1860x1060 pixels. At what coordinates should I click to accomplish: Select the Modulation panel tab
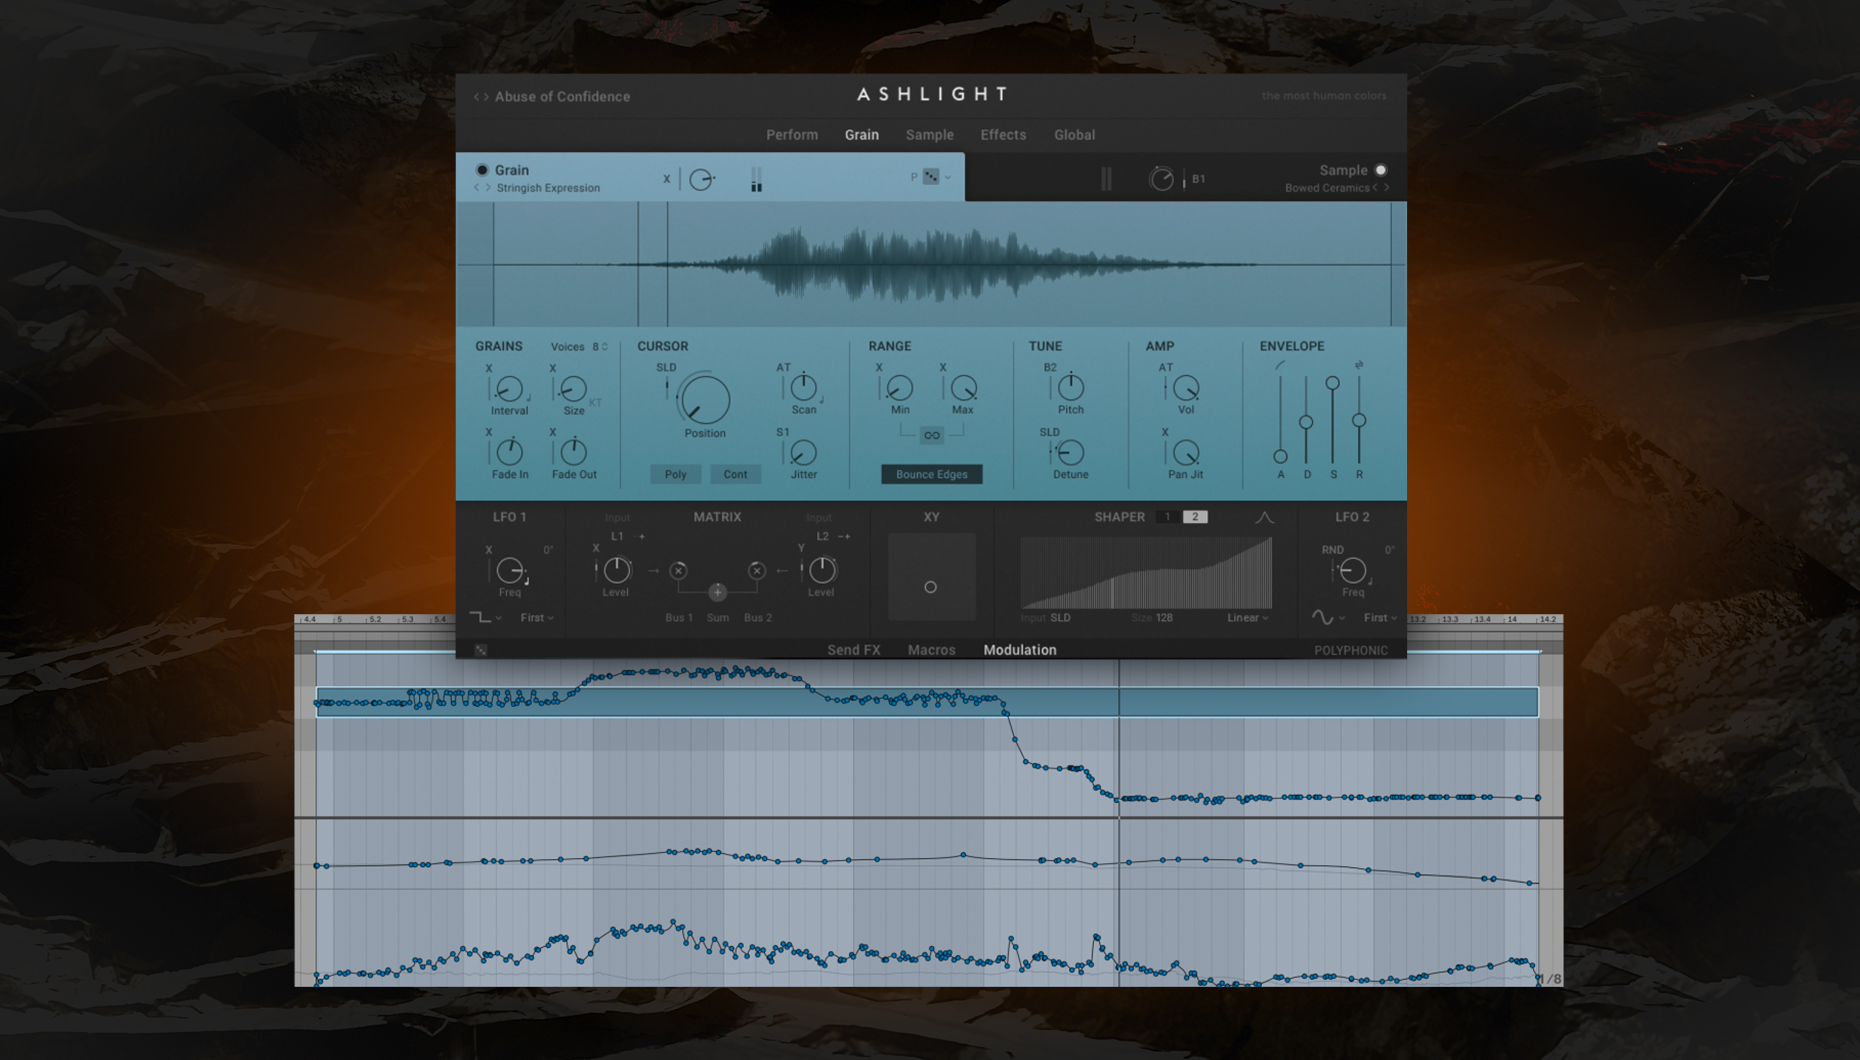pos(1019,650)
